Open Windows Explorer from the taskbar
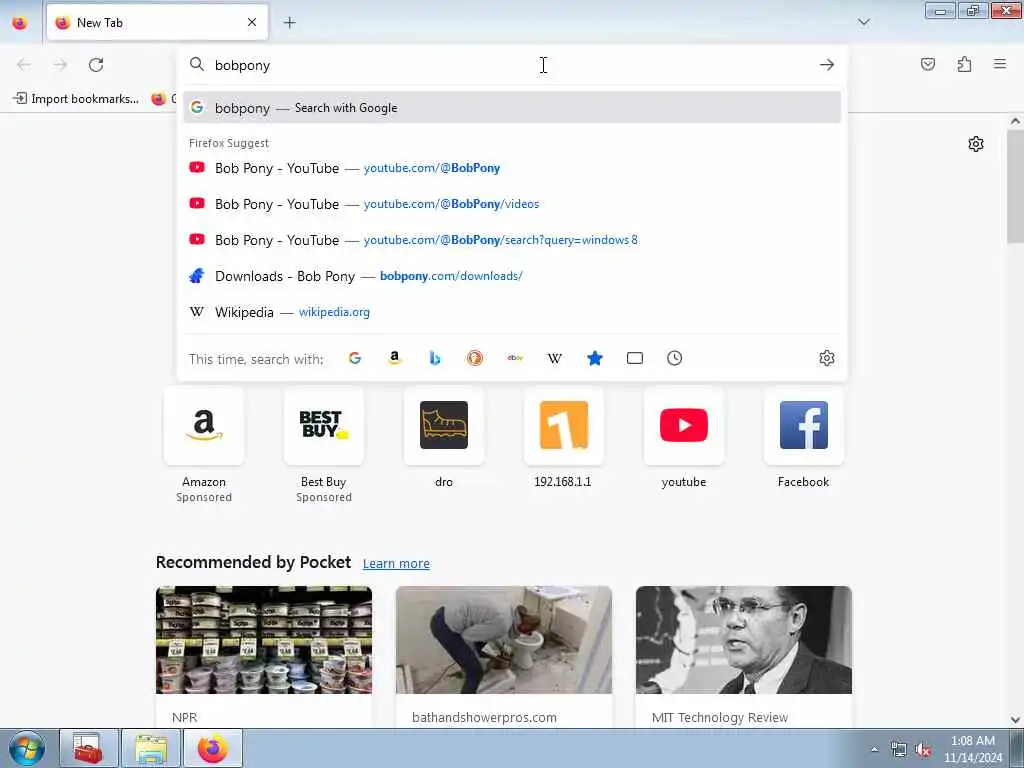The height and width of the screenshot is (768, 1024). [151, 748]
